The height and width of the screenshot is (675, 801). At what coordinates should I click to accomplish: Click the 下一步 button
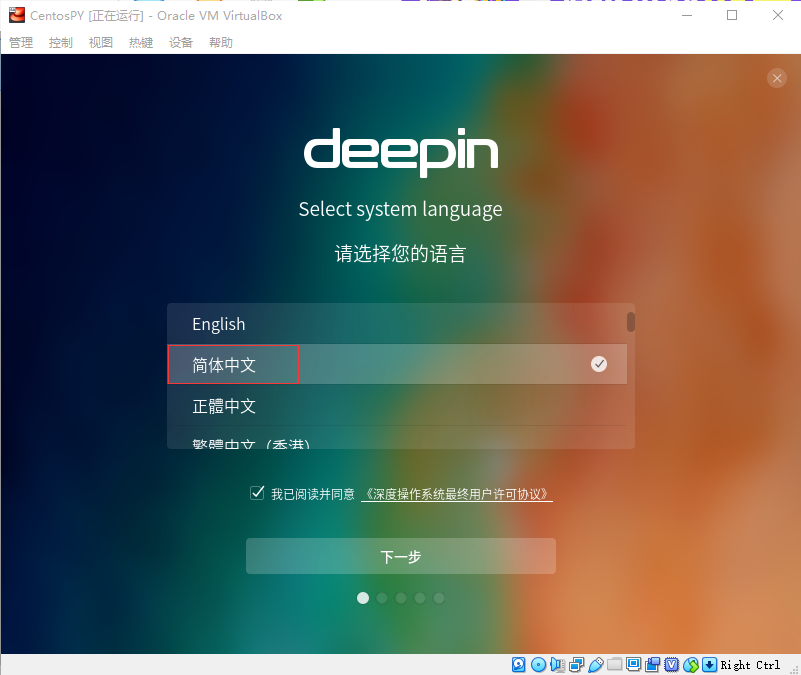click(400, 556)
